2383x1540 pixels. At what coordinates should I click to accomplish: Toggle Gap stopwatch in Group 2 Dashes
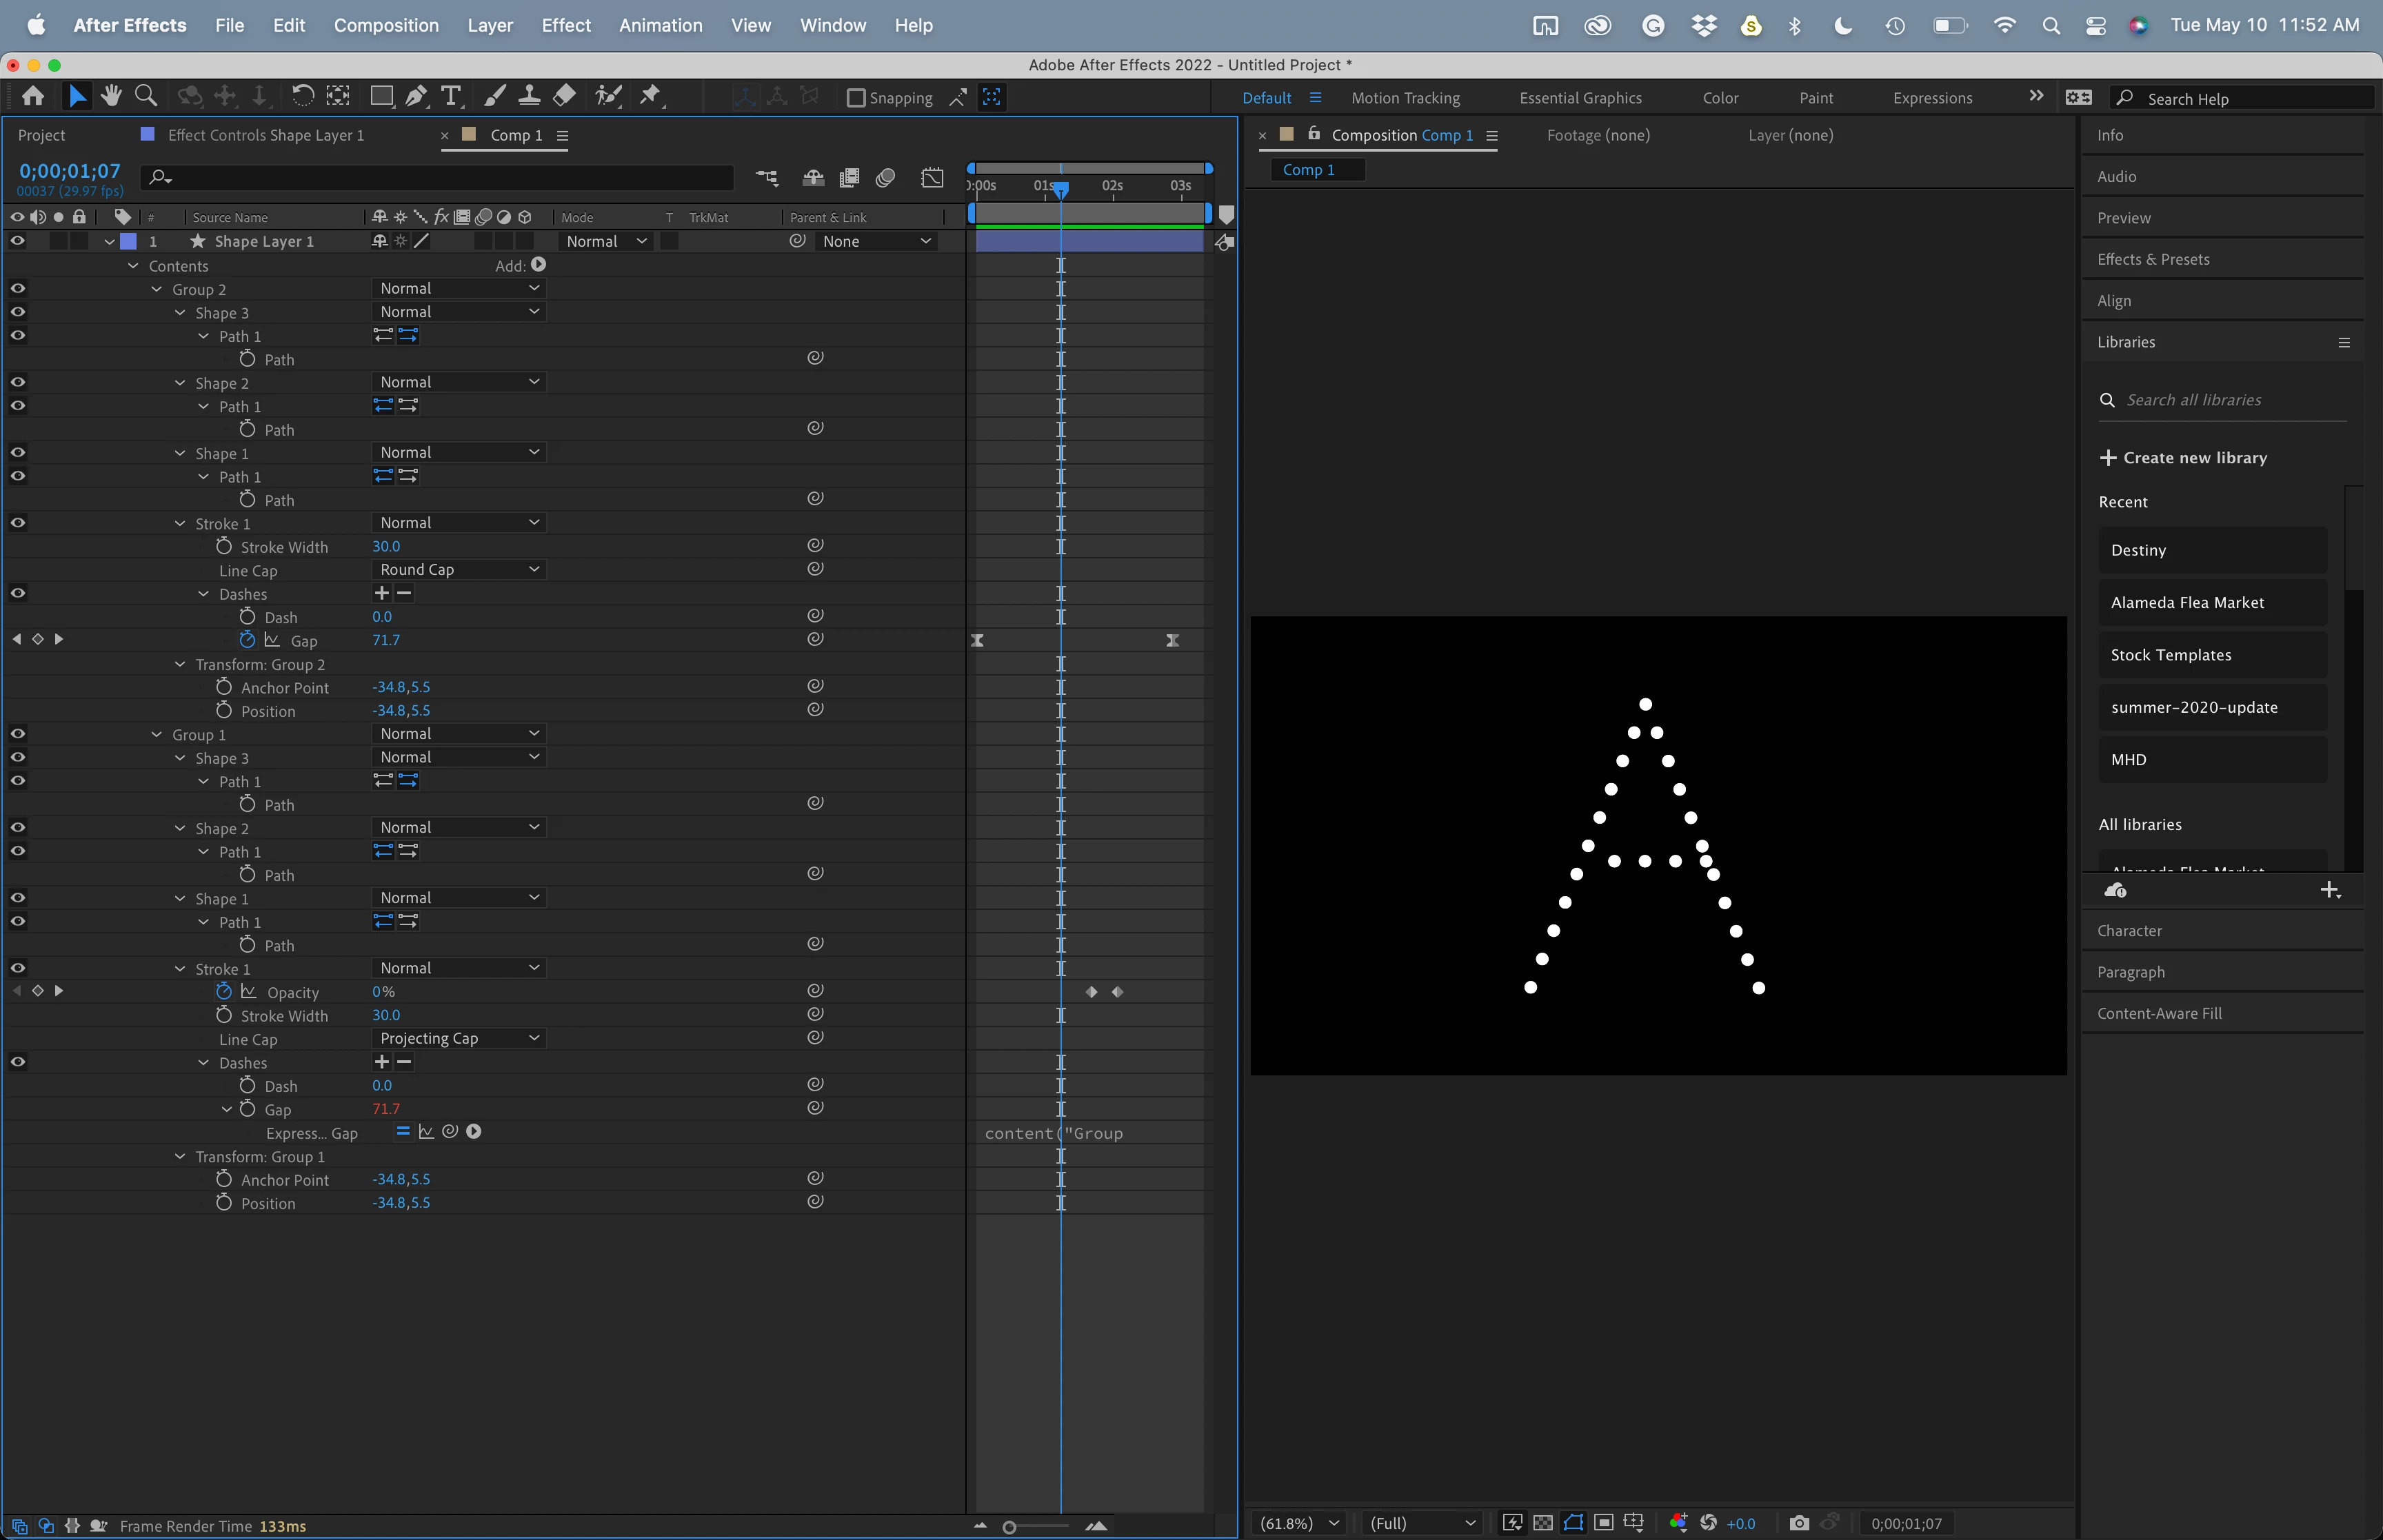click(x=247, y=640)
